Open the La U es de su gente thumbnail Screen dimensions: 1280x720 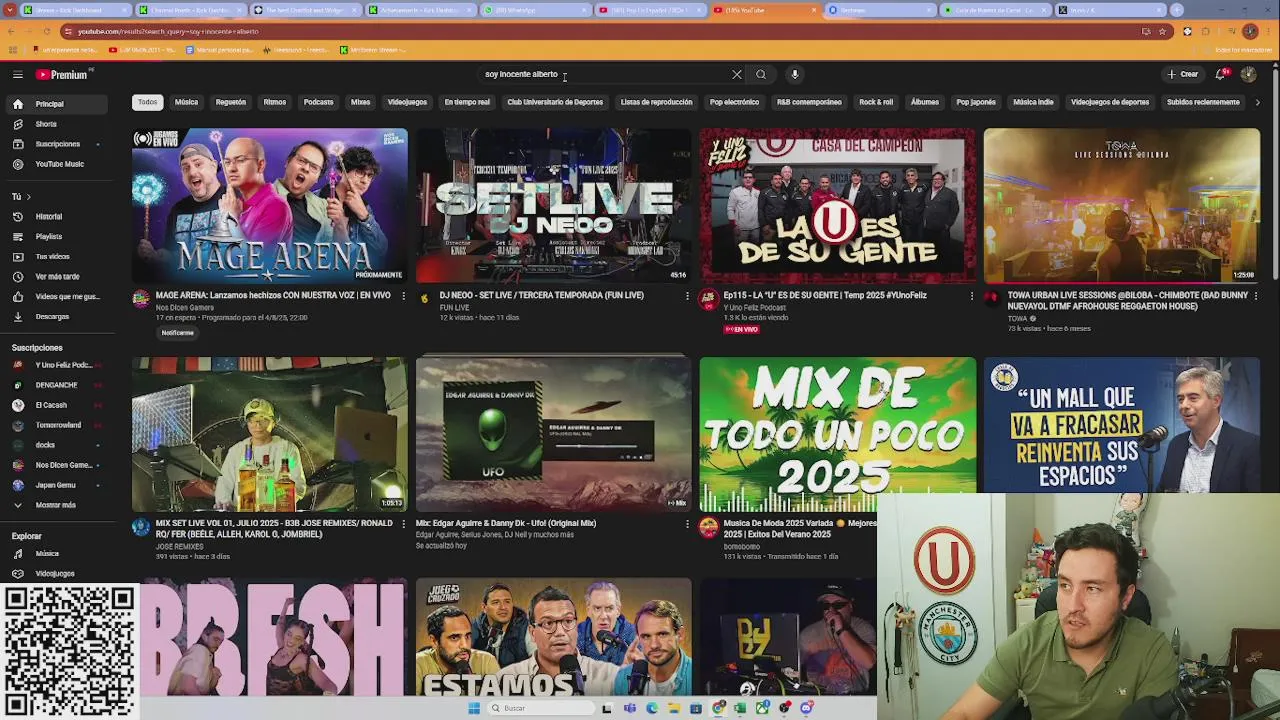tap(837, 205)
